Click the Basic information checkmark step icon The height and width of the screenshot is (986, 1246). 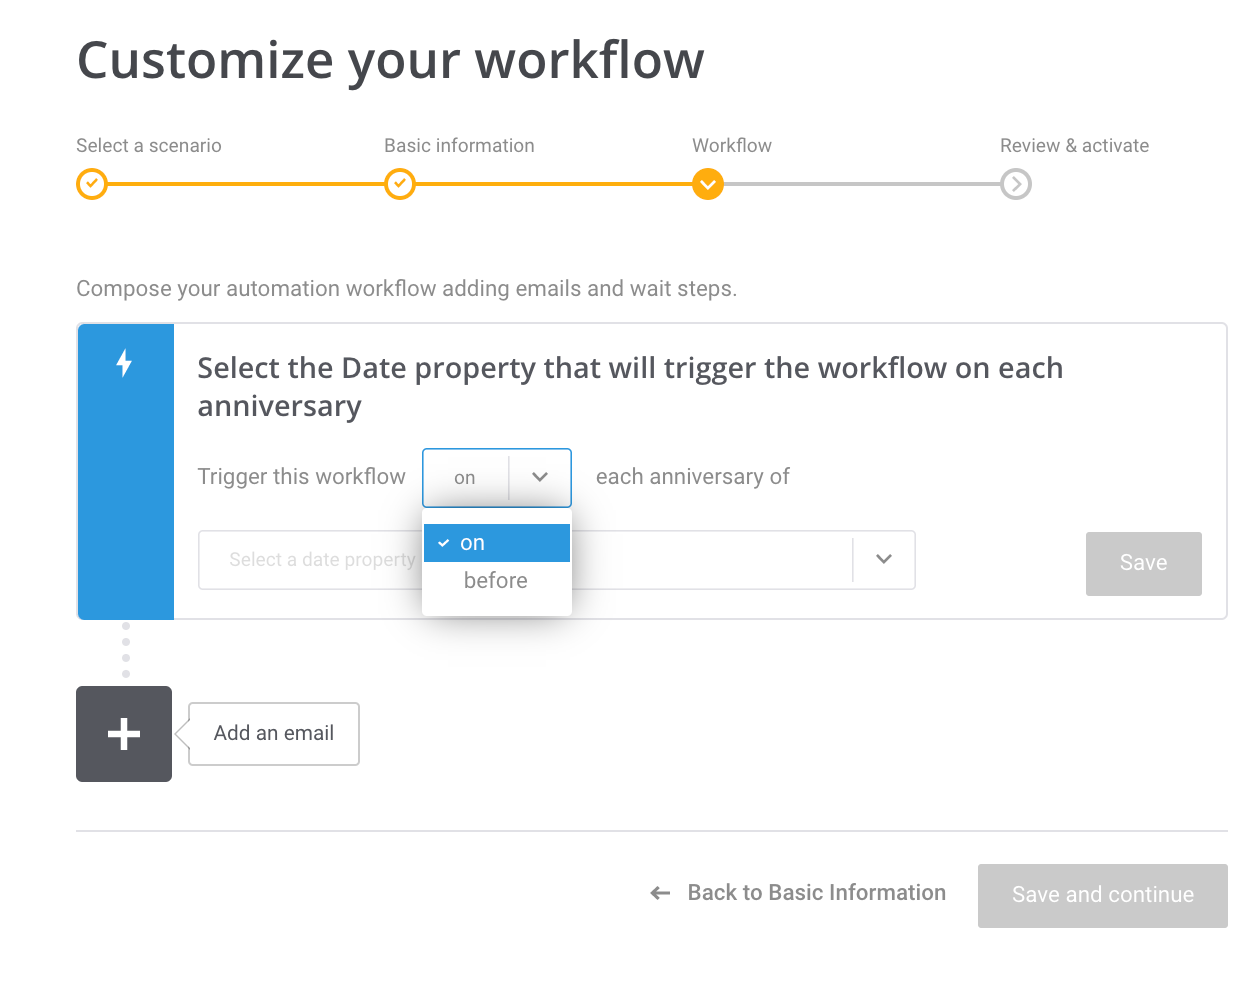coord(400,184)
